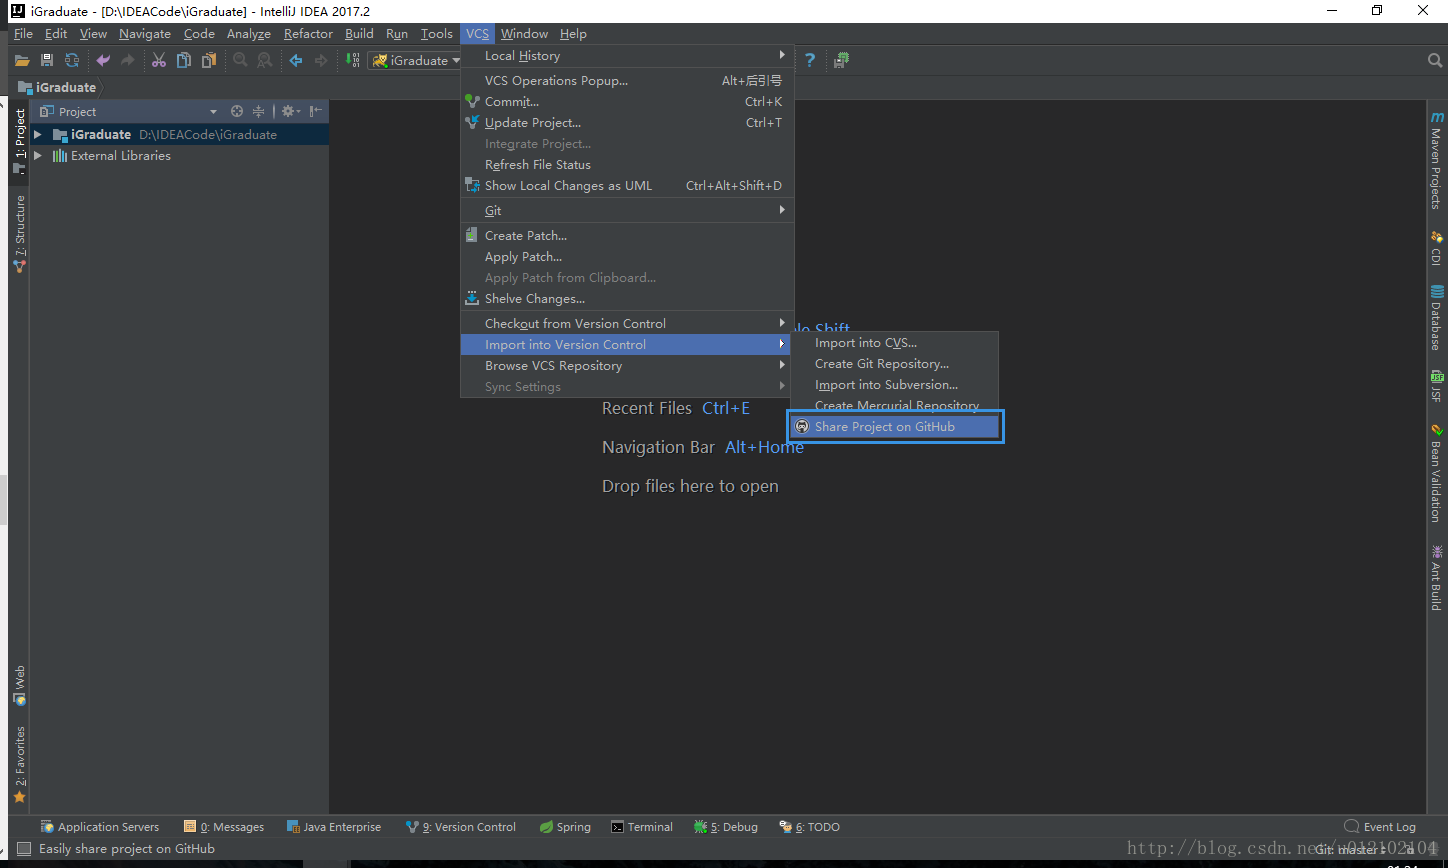Click the Find magnifier toolbar icon
1448x868 pixels.
coord(240,60)
